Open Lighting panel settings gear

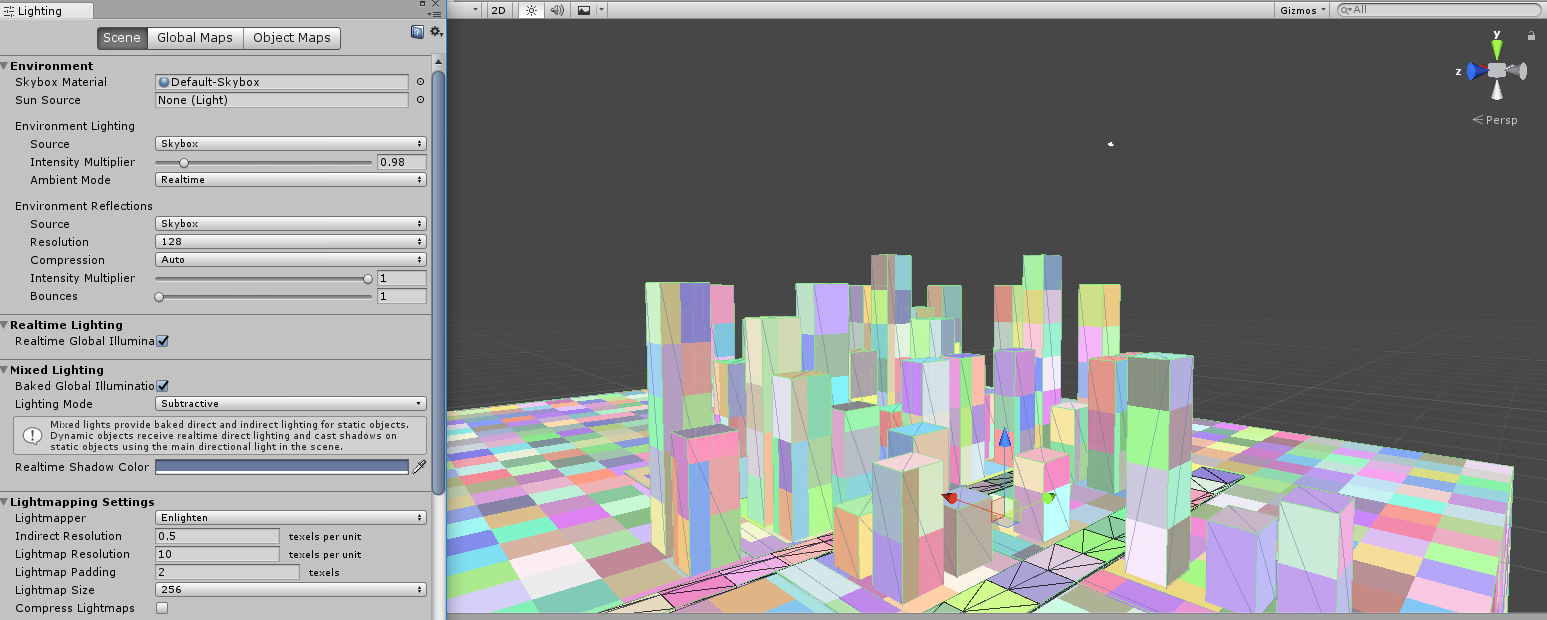coord(436,32)
